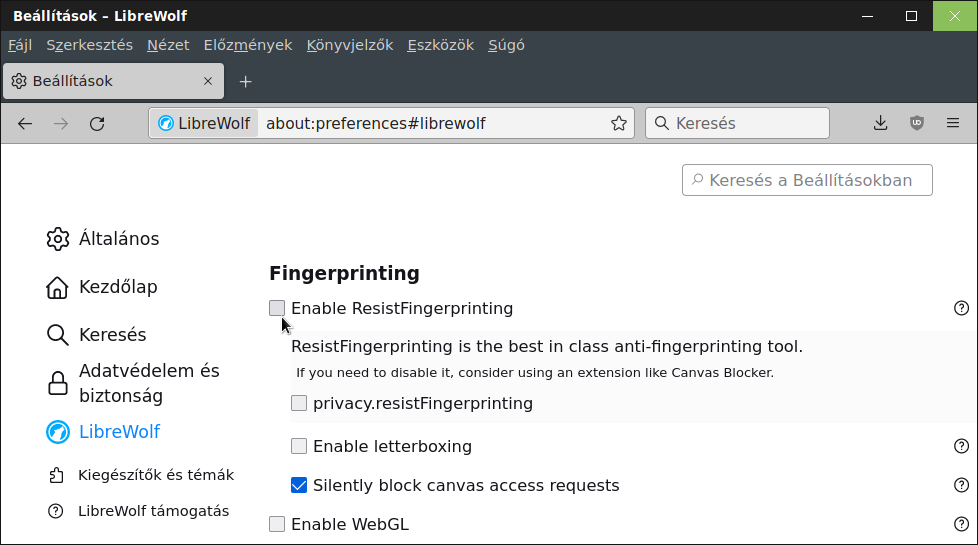
Task: Open the Előzmények menu
Action: click(248, 45)
